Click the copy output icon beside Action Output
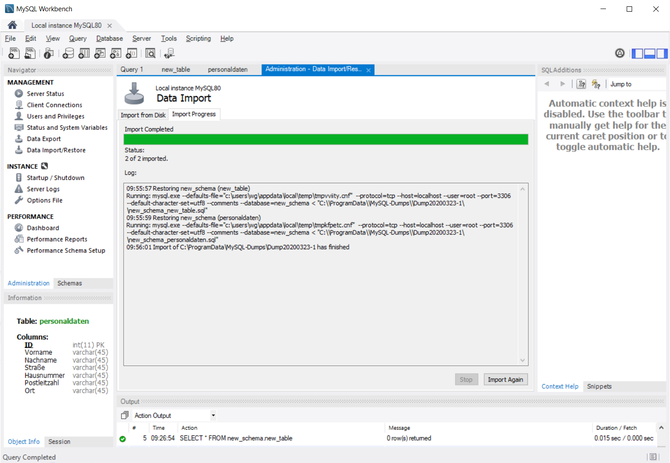The image size is (670, 463). [x=124, y=415]
